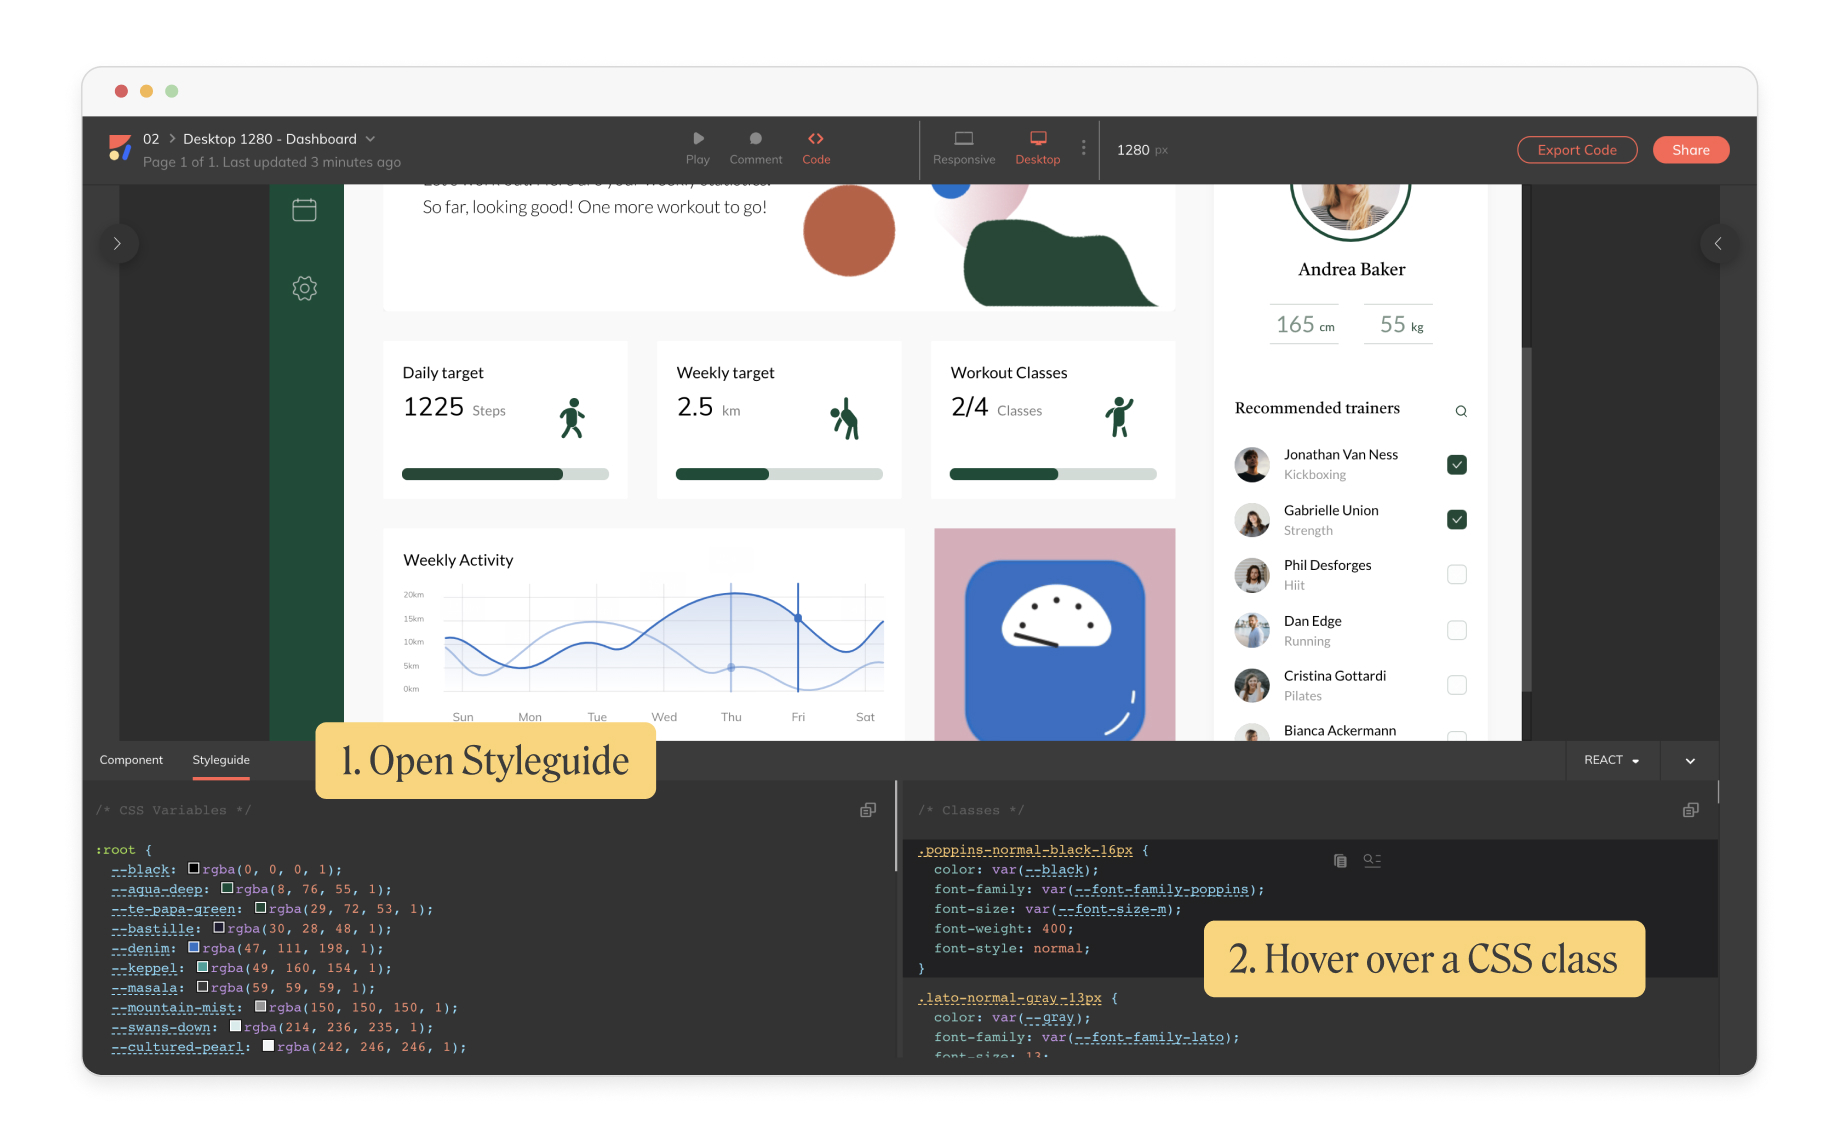The width and height of the screenshot is (1840, 1142).
Task: Check the Phil Desforges trainer checkbox
Action: (1457, 575)
